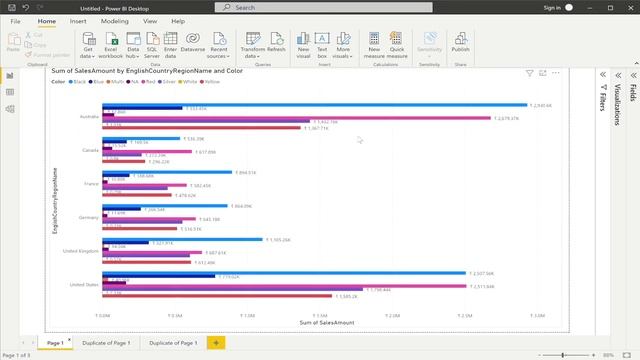
Task: Select the Page 1 tab
Action: point(55,343)
